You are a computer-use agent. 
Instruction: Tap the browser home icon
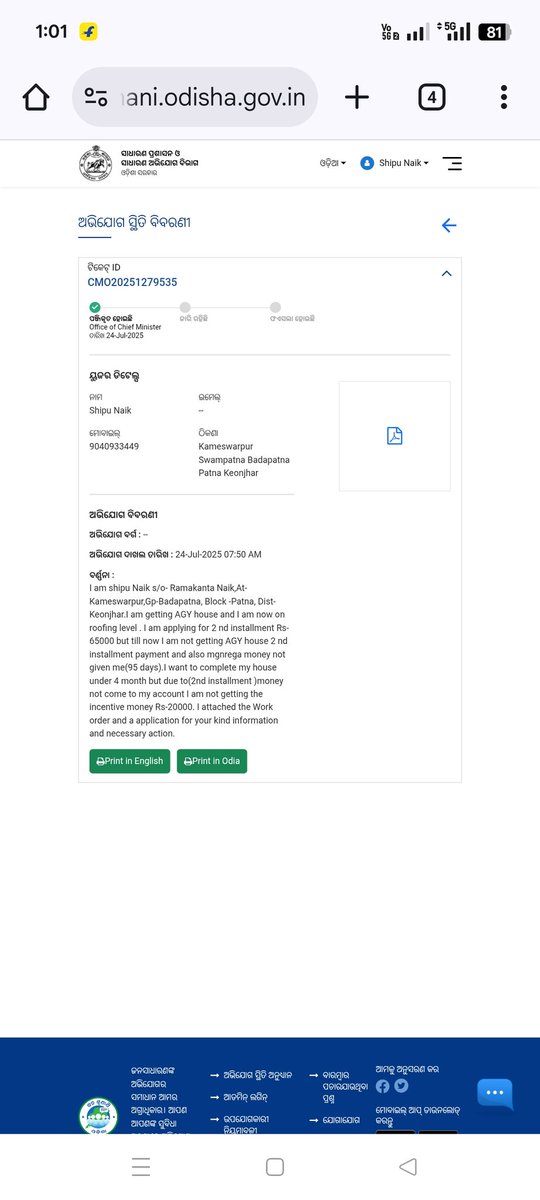[x=36, y=97]
